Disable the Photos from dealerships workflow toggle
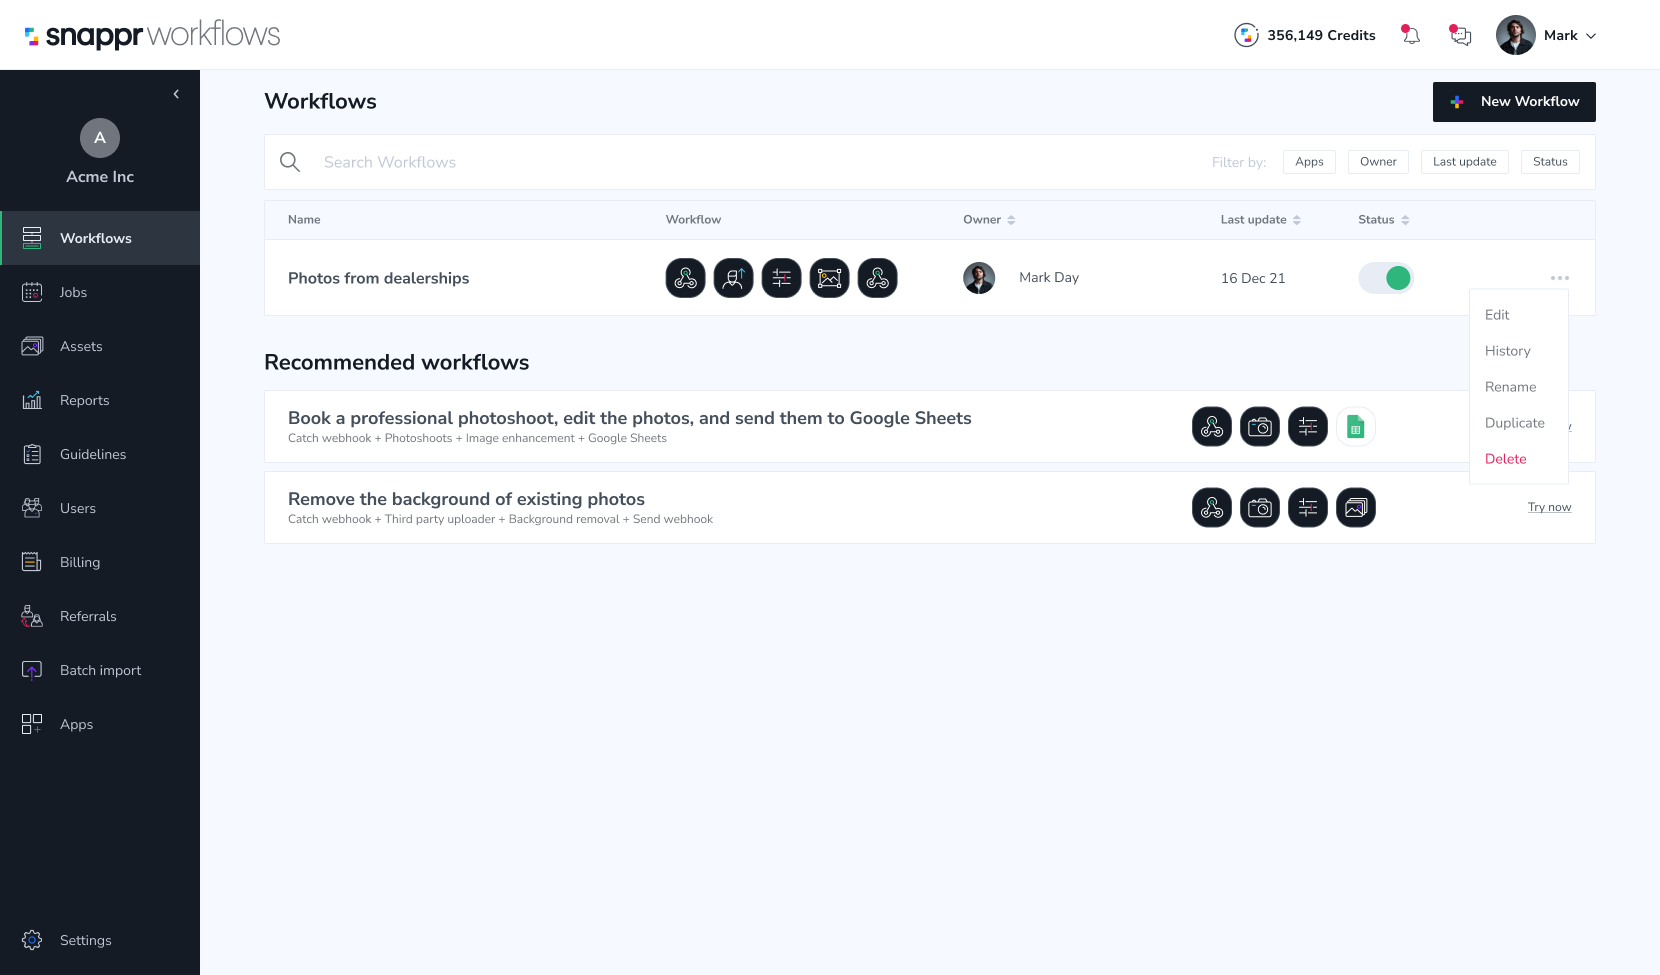This screenshot has width=1660, height=975. click(x=1385, y=278)
